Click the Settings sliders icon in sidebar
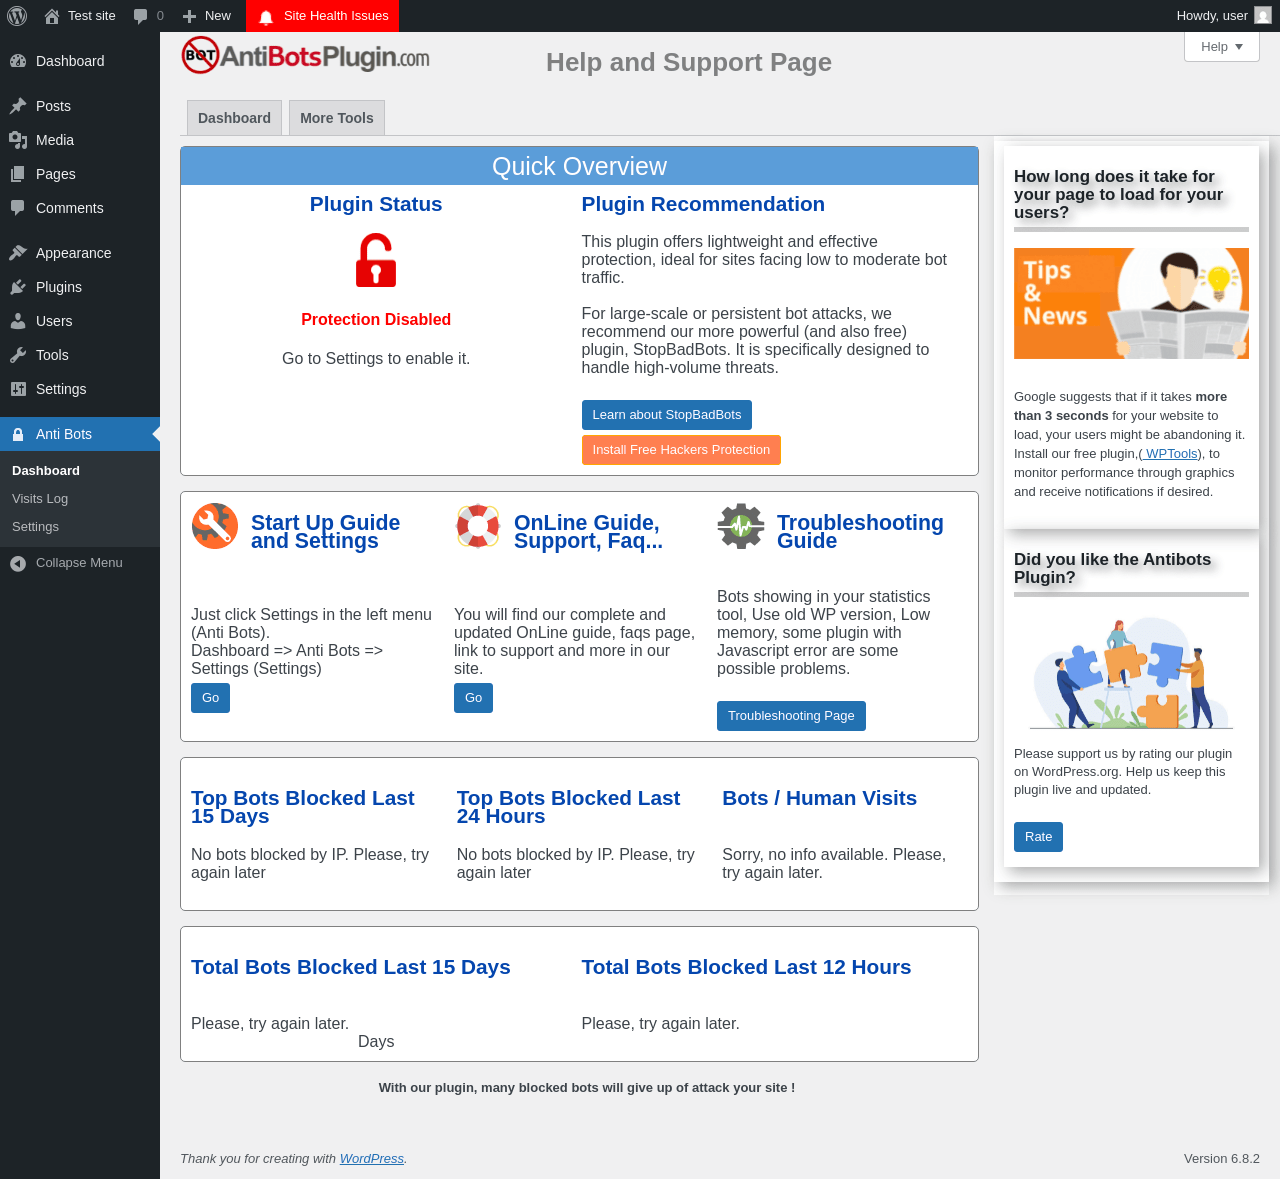 (x=18, y=389)
